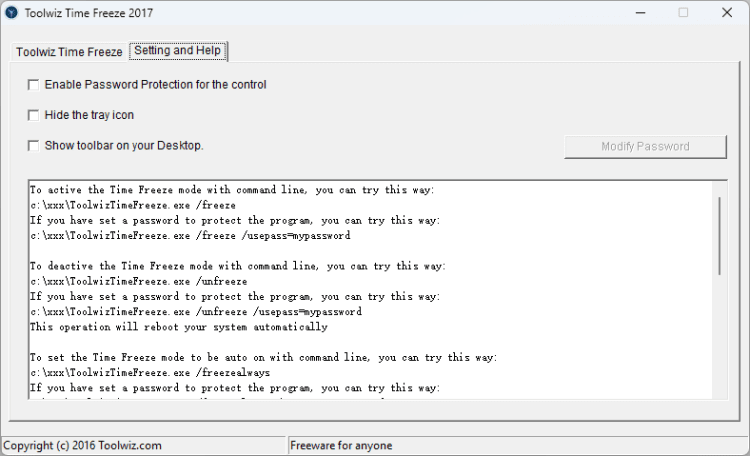The width and height of the screenshot is (750, 456).
Task: Click the 'To deactive the Time Freeze' line
Action: click(x=237, y=266)
